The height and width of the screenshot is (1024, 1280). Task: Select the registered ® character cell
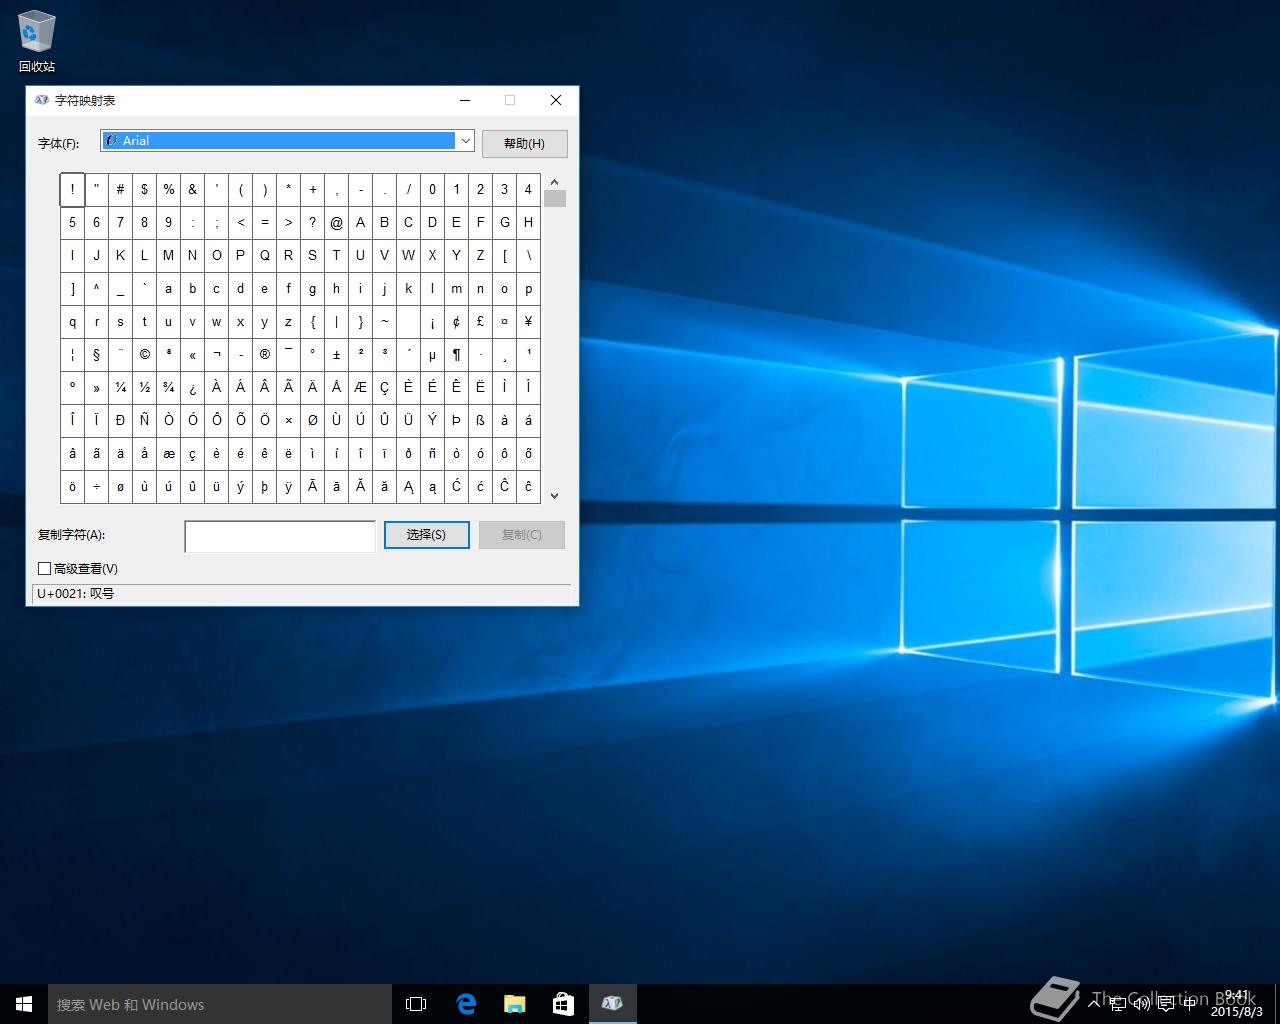(264, 354)
